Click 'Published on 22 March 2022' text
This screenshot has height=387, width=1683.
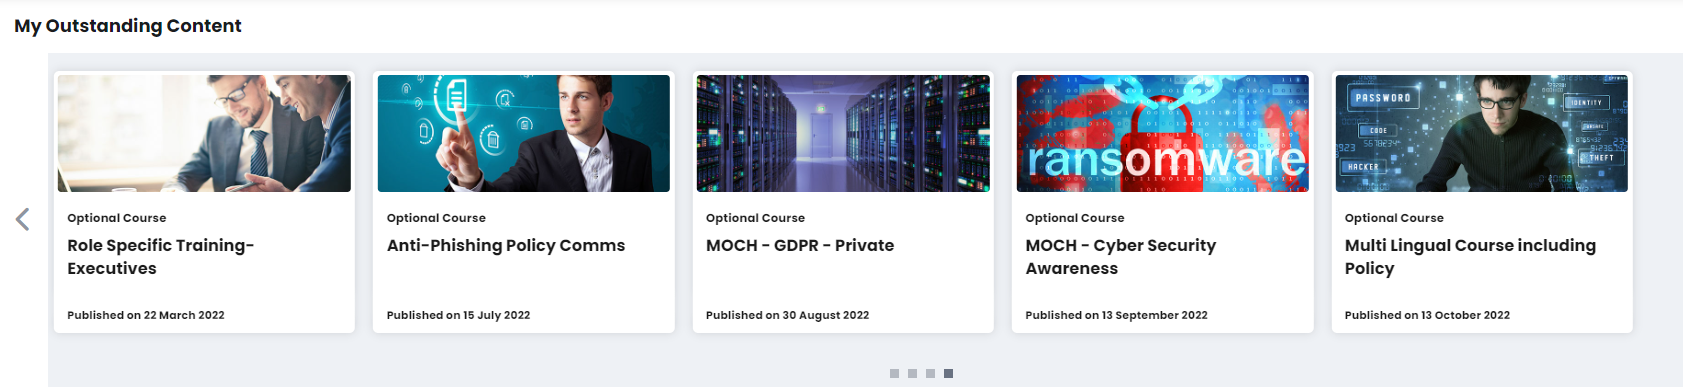[146, 315]
